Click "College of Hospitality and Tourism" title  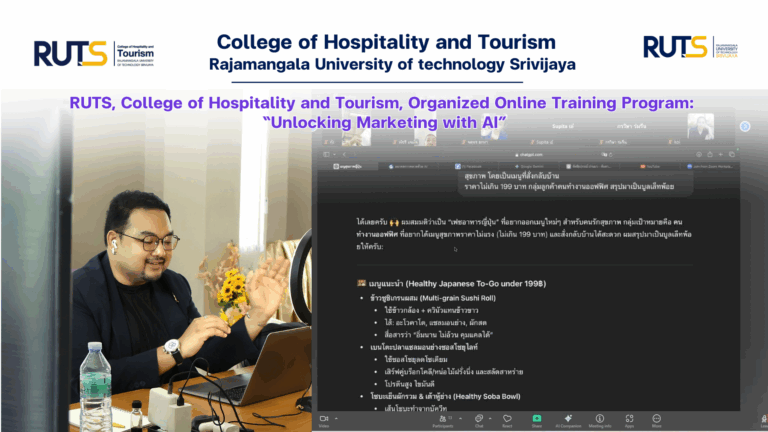point(386,42)
